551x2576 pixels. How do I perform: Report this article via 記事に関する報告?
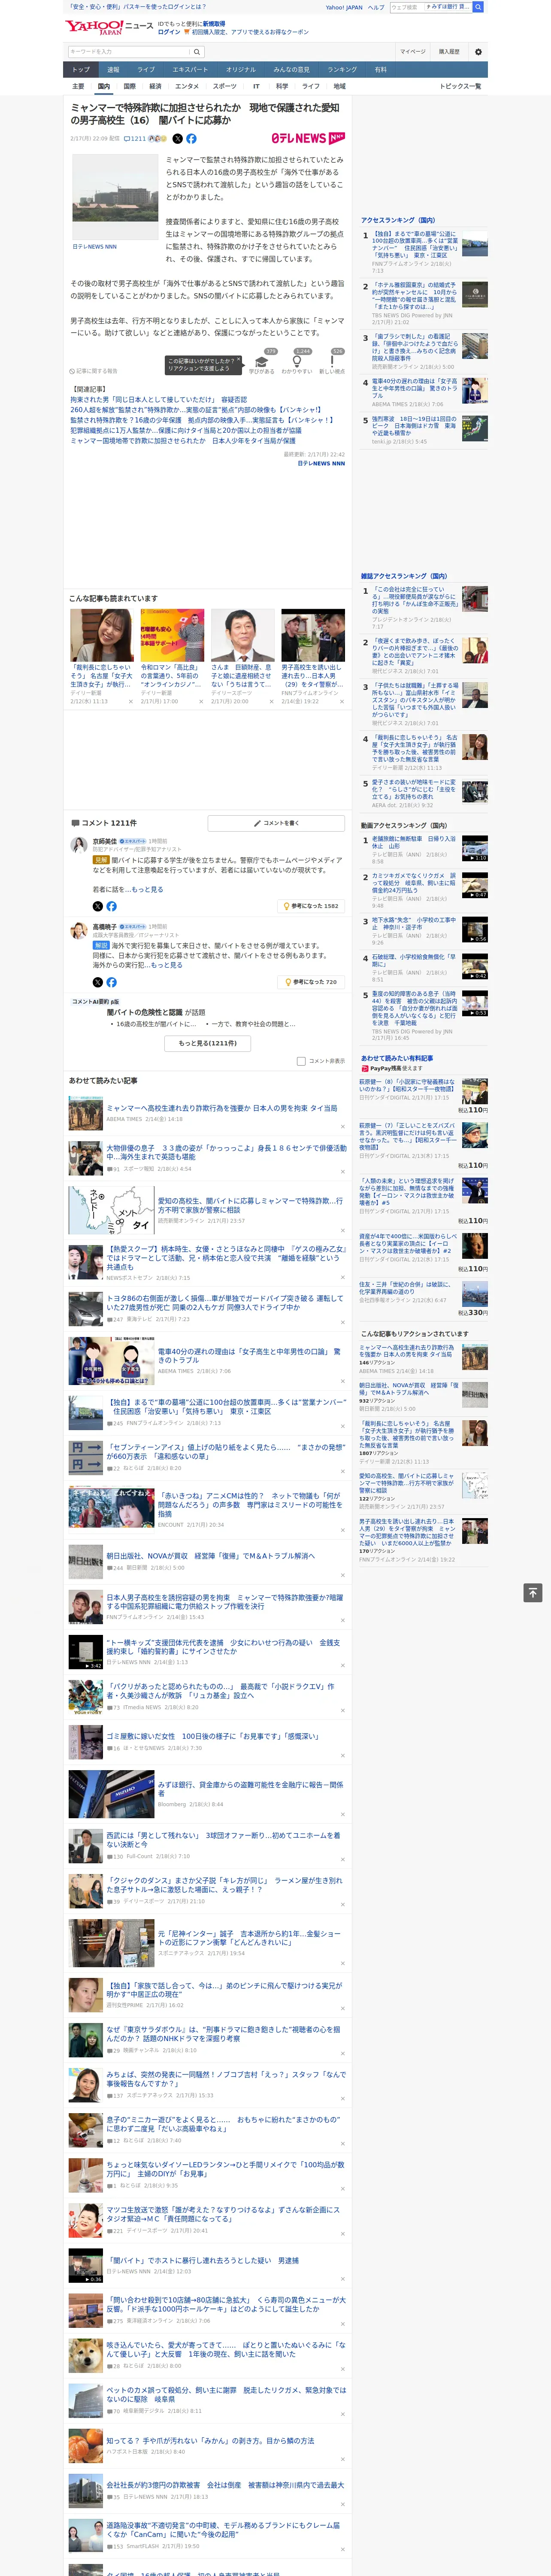point(93,371)
